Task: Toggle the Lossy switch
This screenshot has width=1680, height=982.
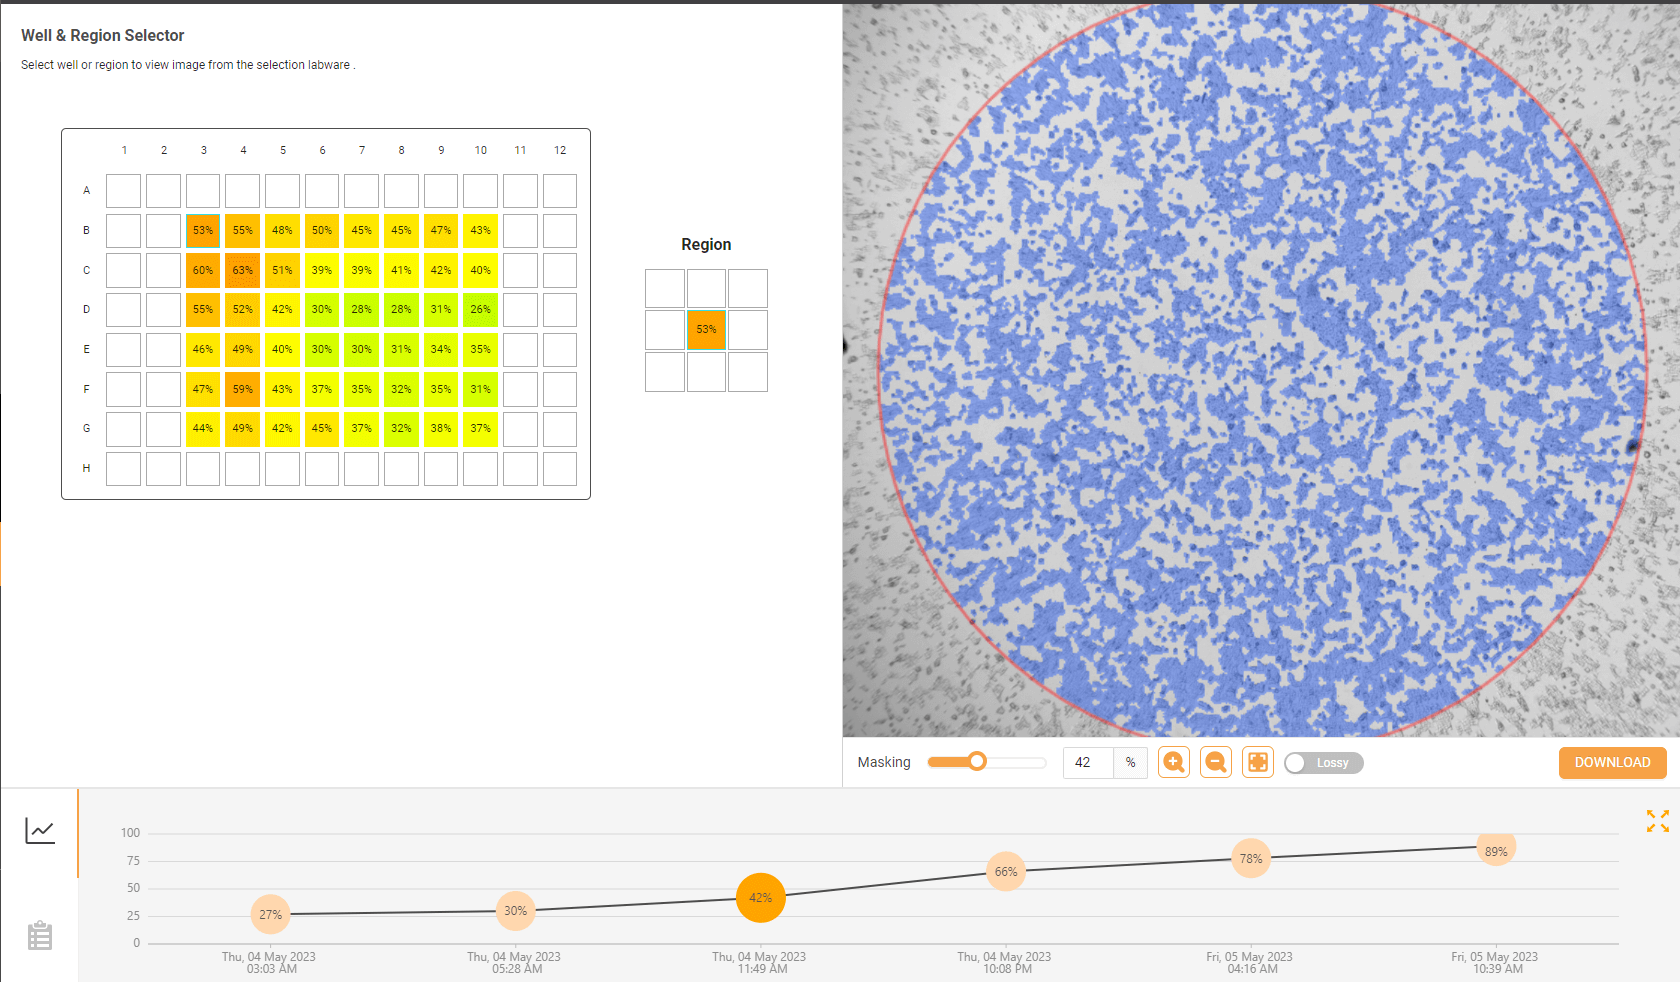Action: pyautogui.click(x=1323, y=763)
